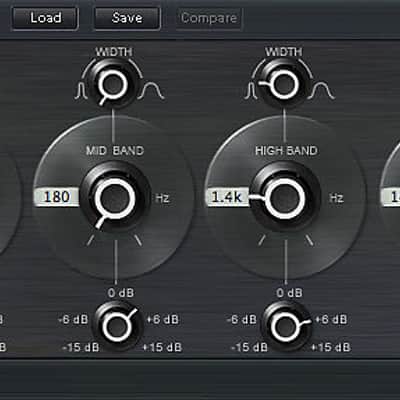Click the +15 dB label of High Band gain

pyautogui.click(x=331, y=347)
